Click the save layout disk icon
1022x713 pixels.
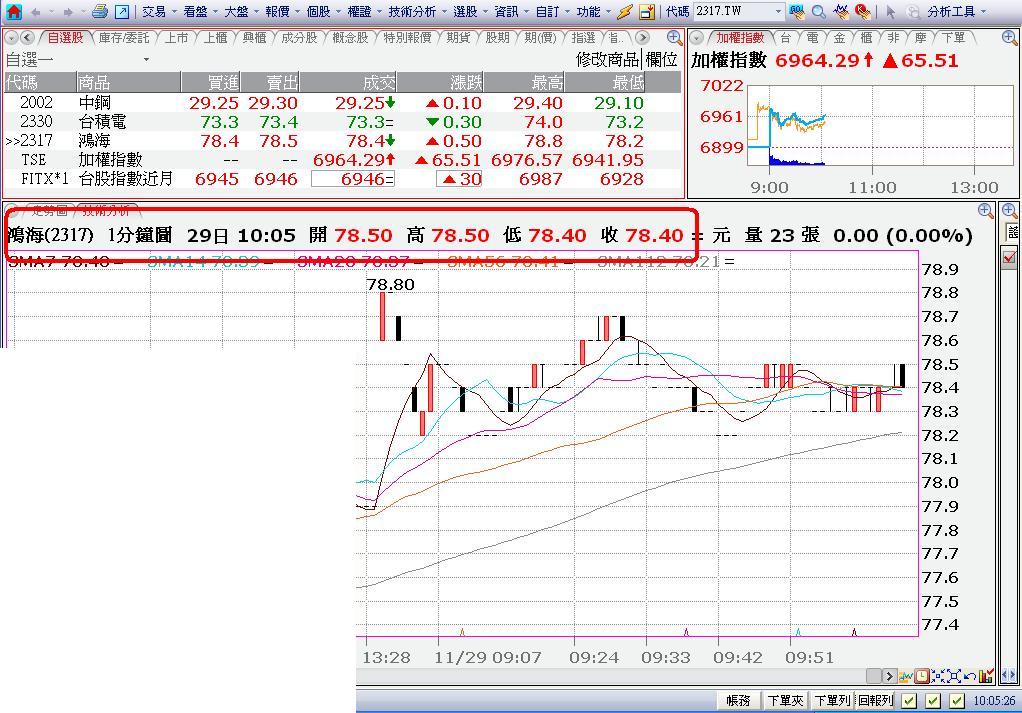tap(647, 11)
